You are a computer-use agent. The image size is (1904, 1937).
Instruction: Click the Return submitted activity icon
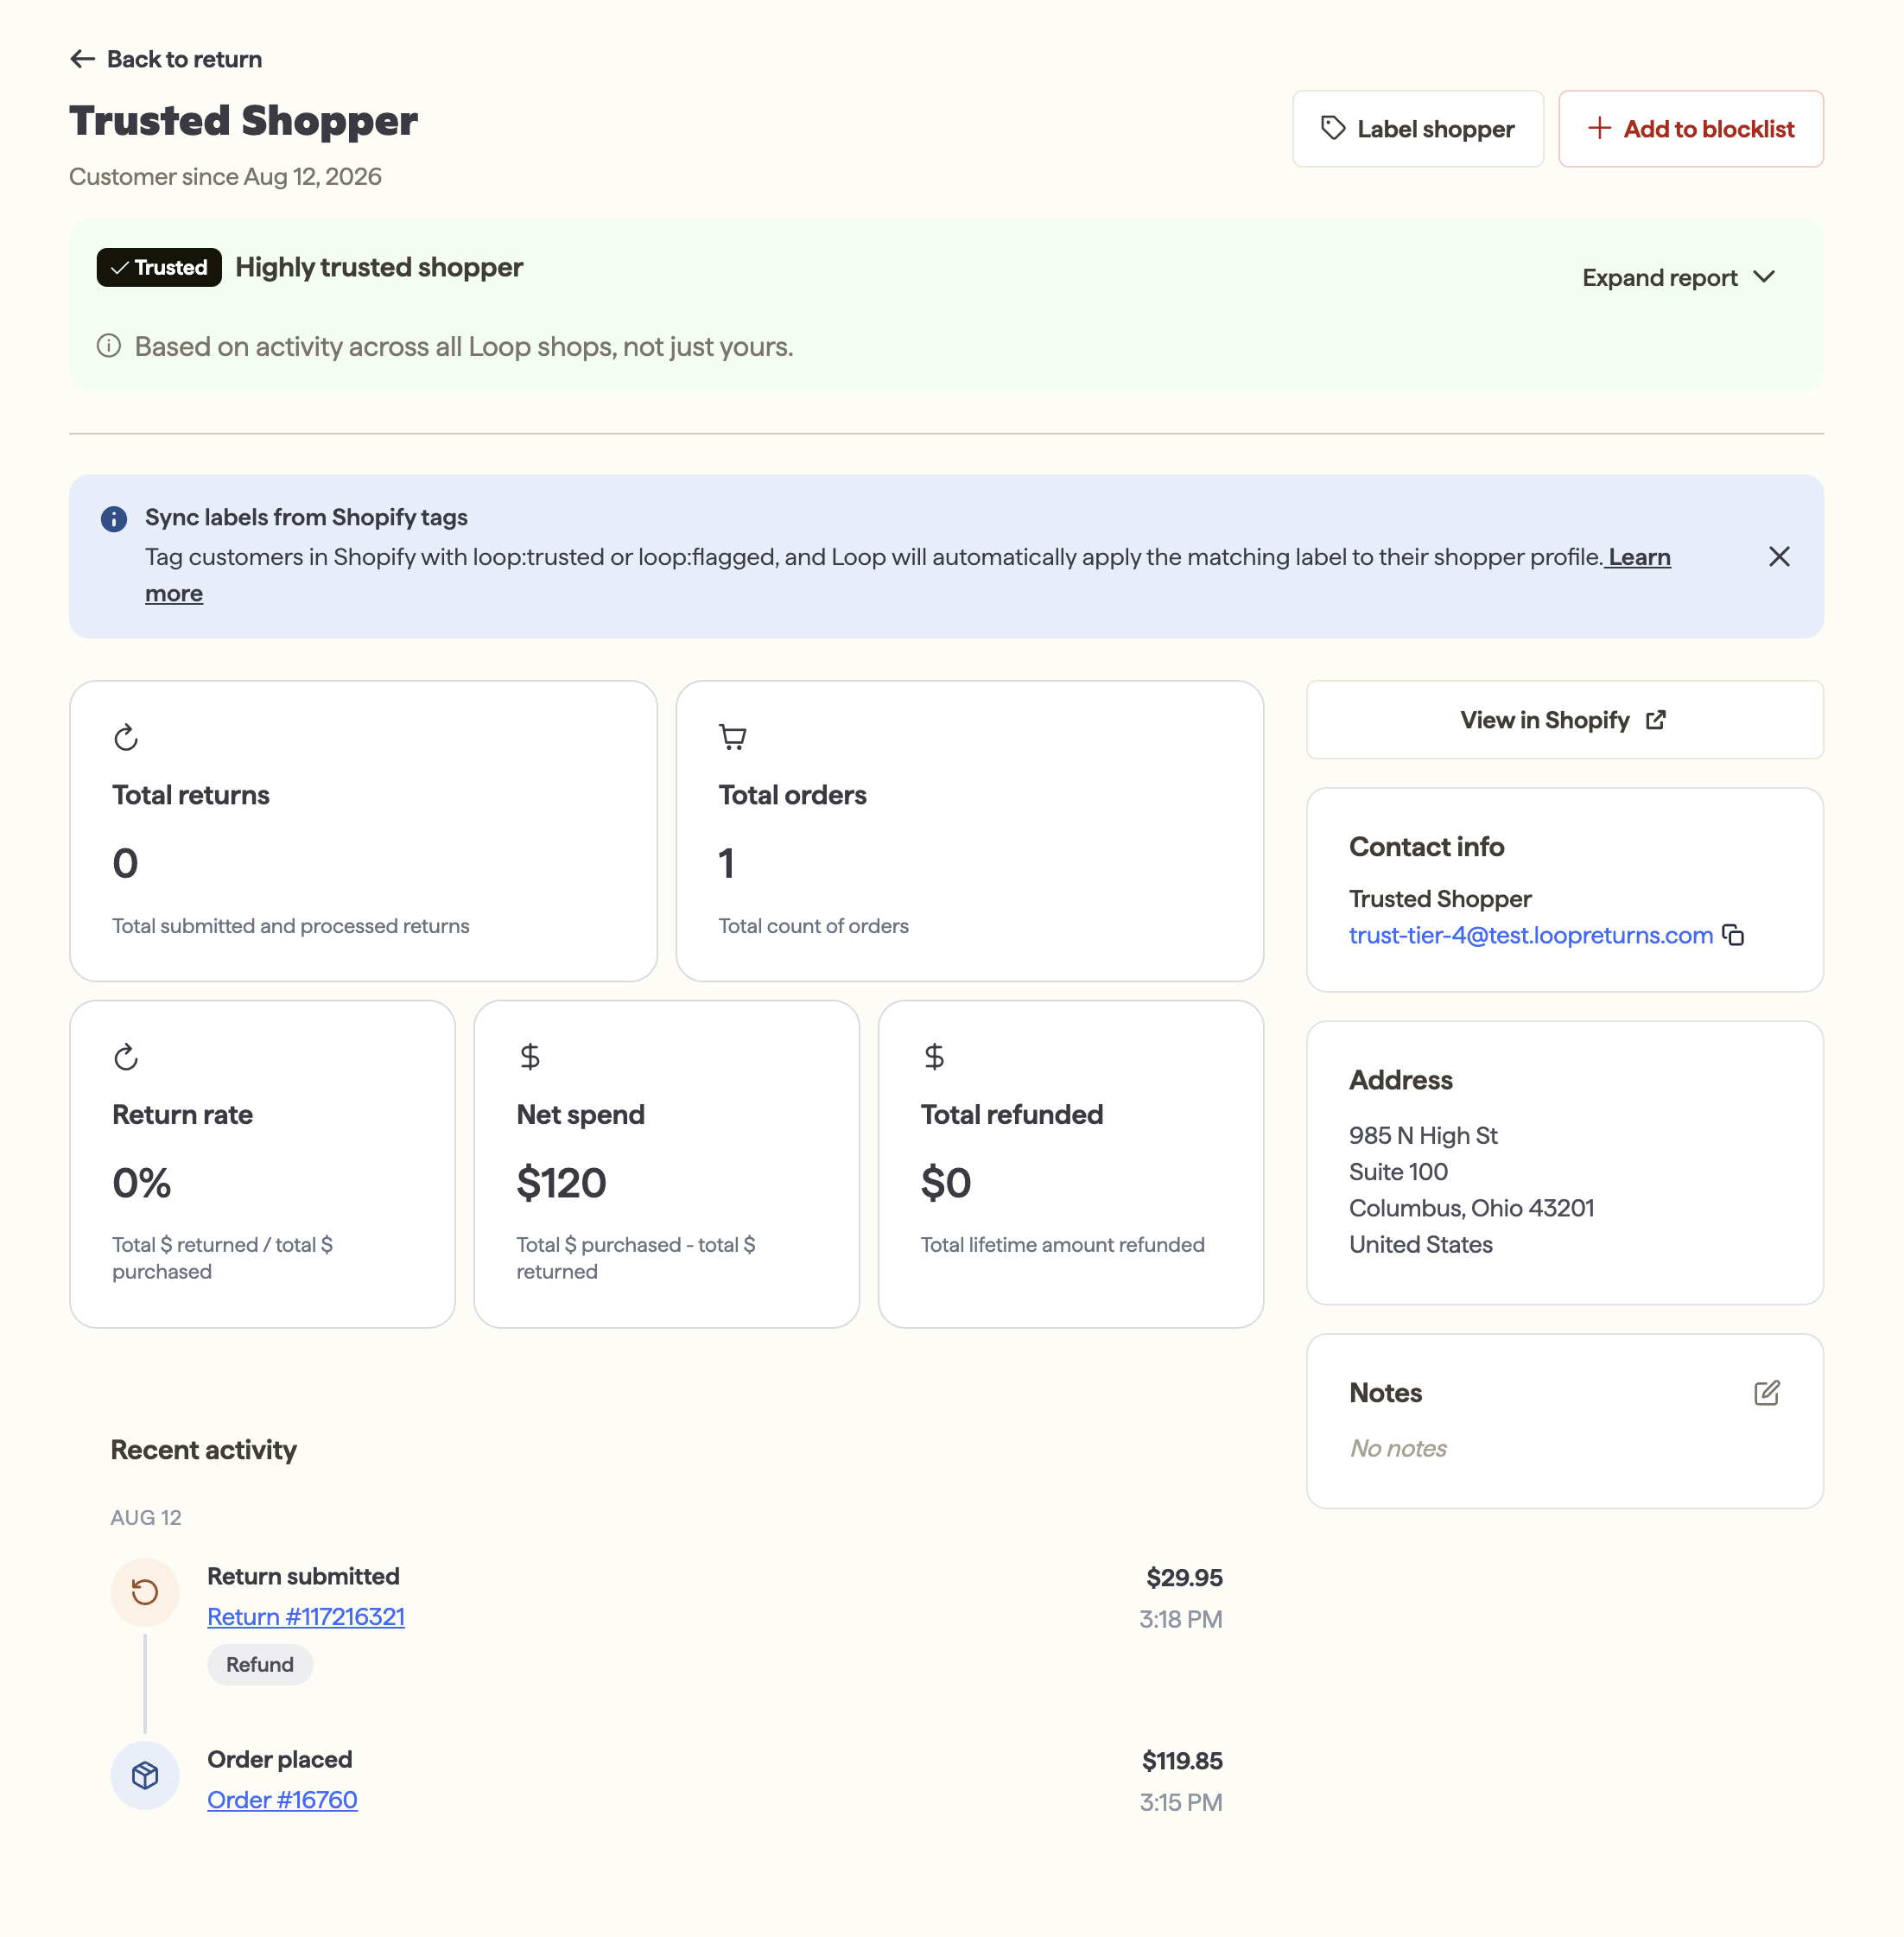(x=145, y=1591)
